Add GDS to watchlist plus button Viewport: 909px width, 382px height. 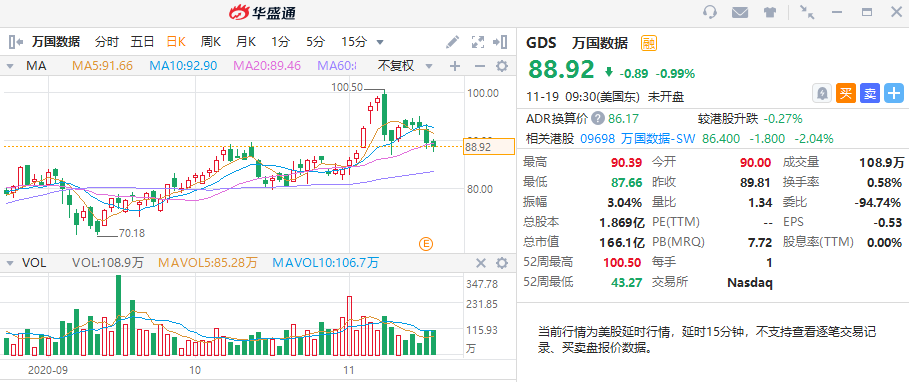point(894,93)
